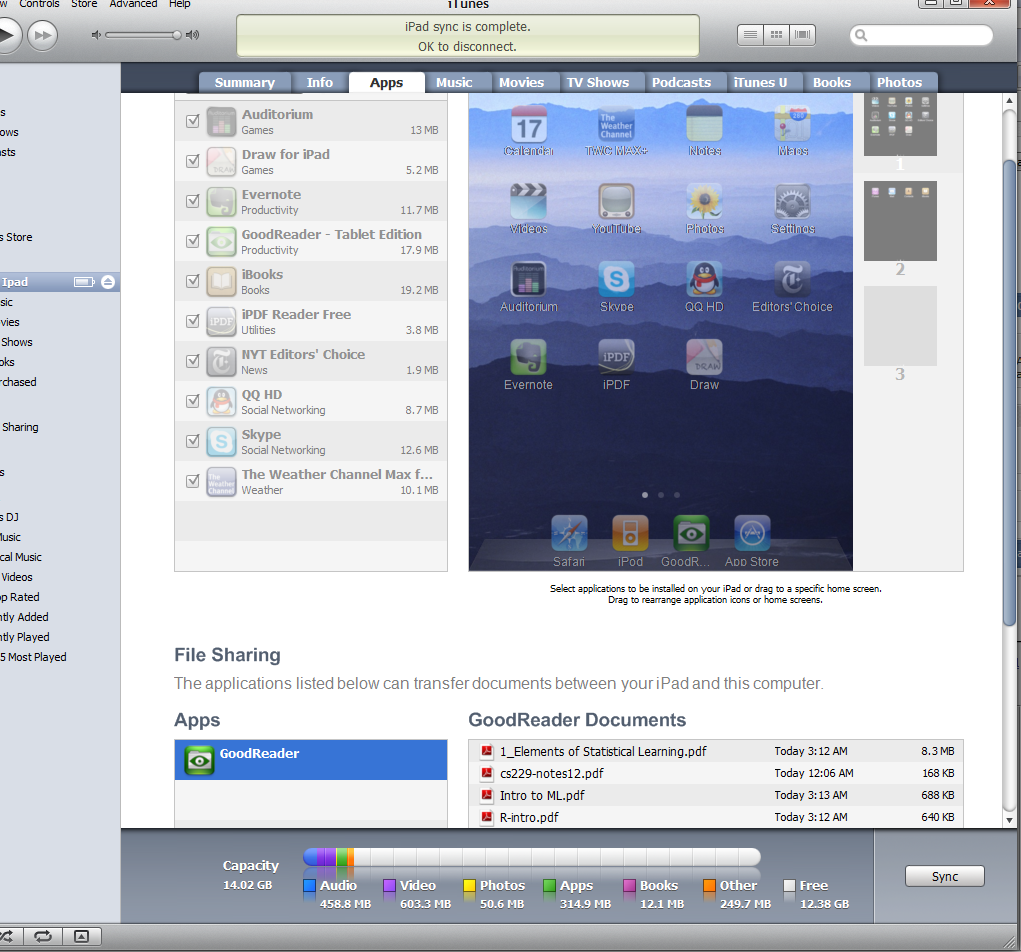Uncheck the Skype app checkbox
Image resolution: width=1021 pixels, height=952 pixels.
click(193, 441)
